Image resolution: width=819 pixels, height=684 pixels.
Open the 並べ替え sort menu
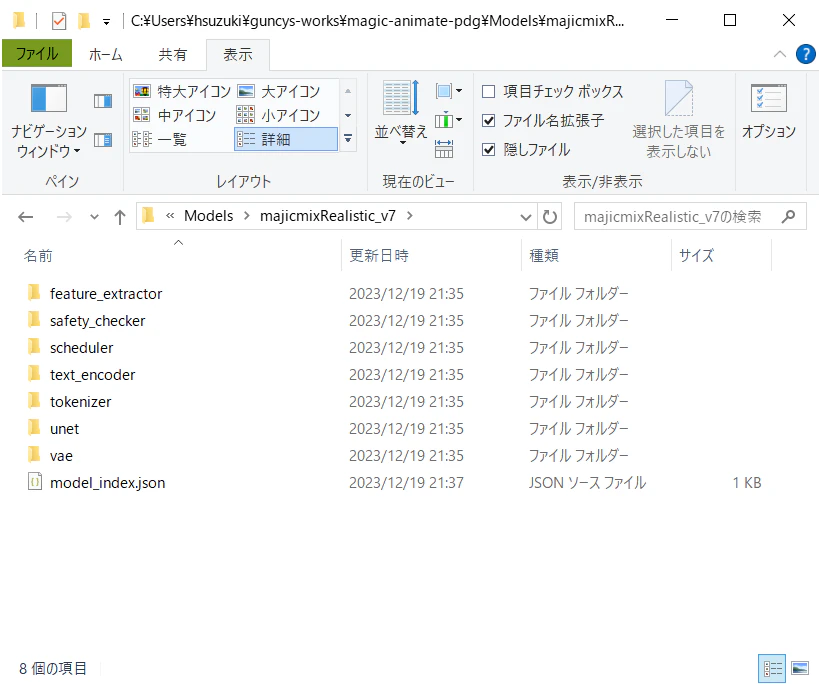pyautogui.click(x=401, y=113)
